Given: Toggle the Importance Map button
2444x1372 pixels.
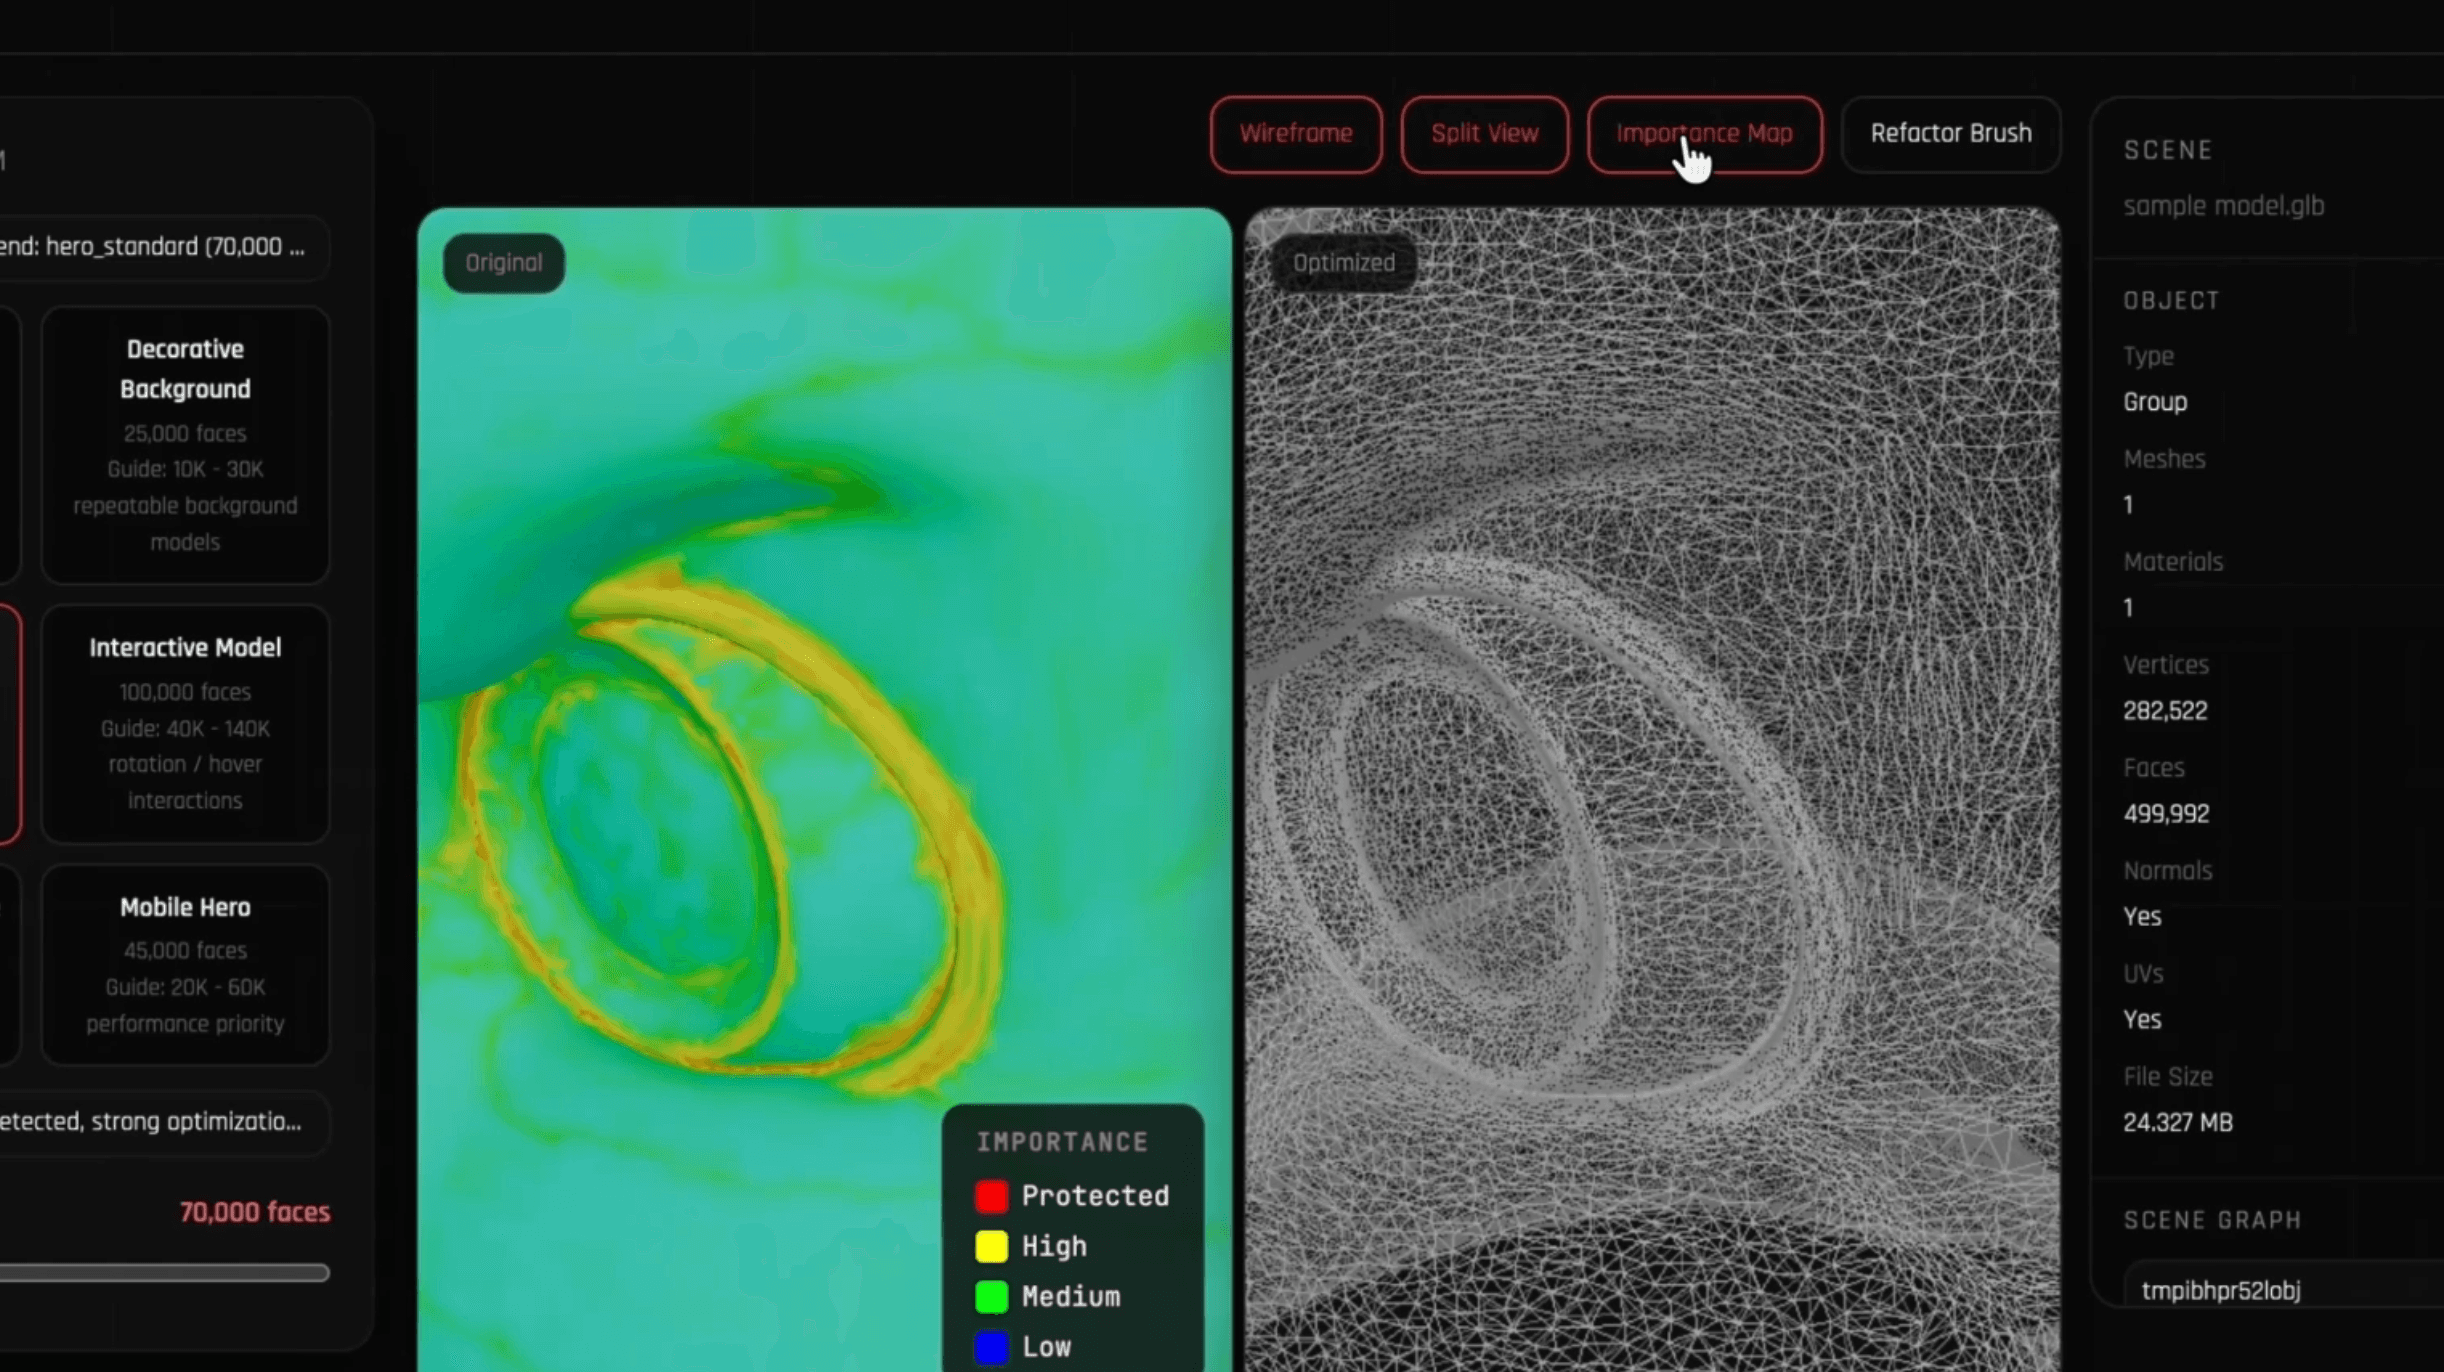Looking at the screenshot, I should [1704, 134].
